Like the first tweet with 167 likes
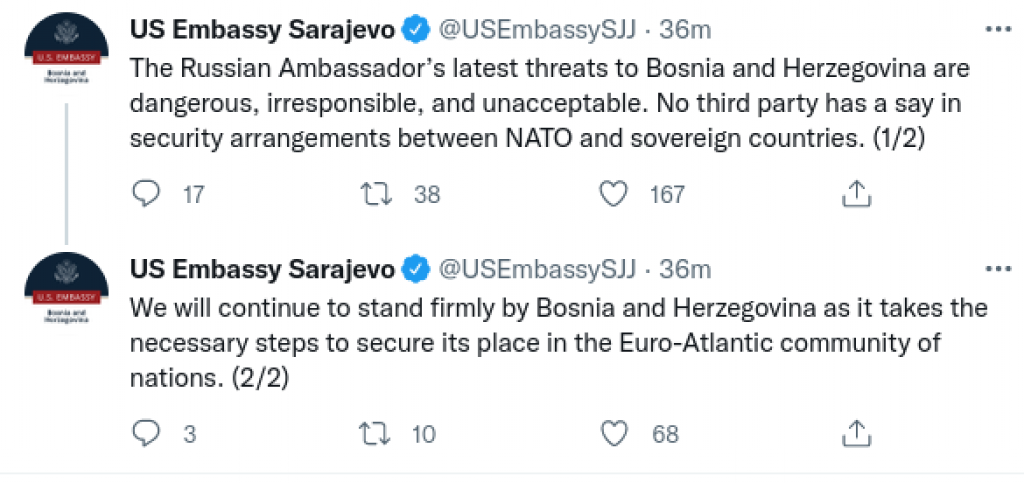The image size is (1024, 483). 613,194
